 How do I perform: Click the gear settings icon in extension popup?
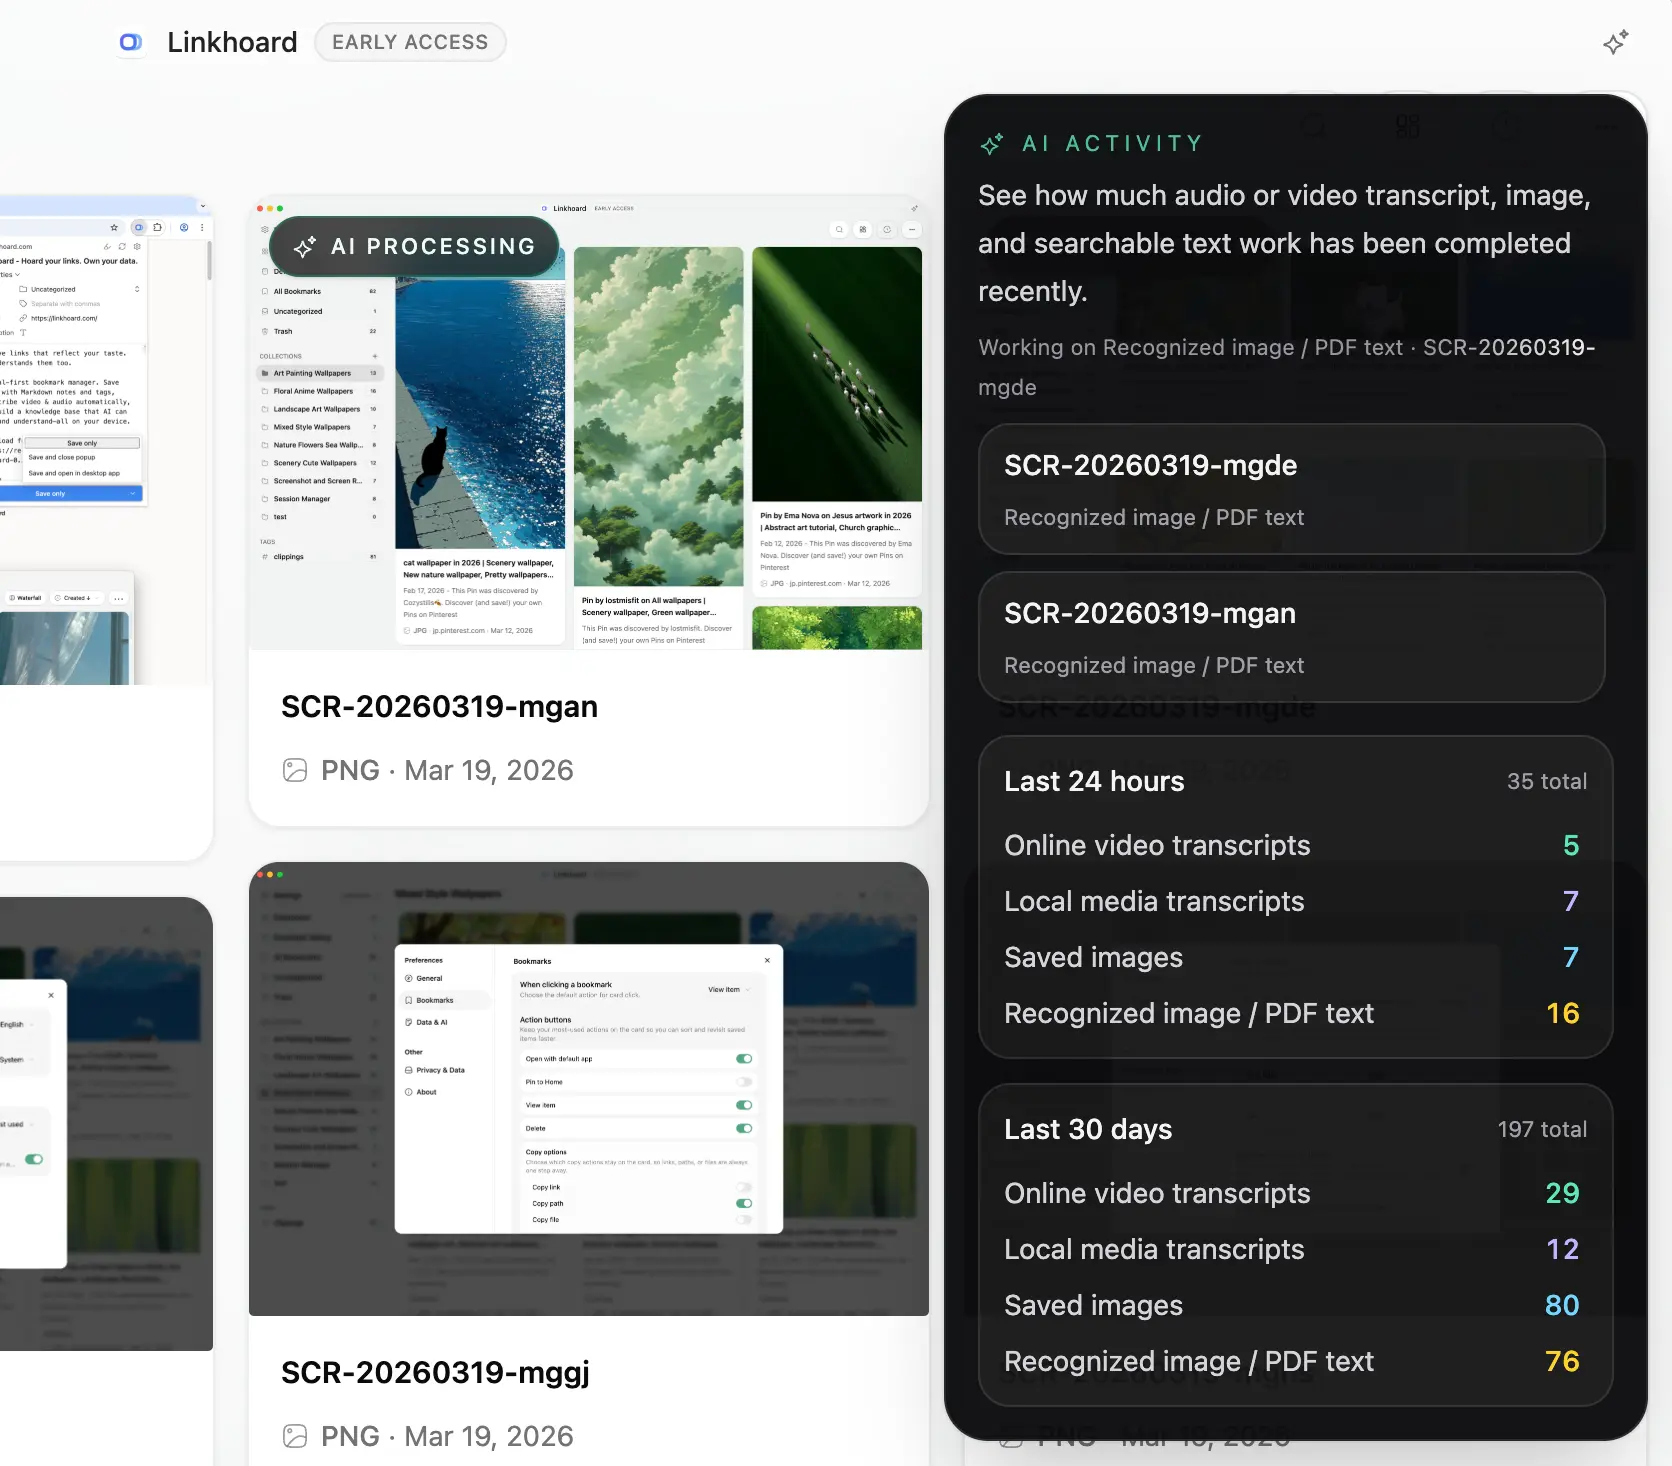pos(136,246)
